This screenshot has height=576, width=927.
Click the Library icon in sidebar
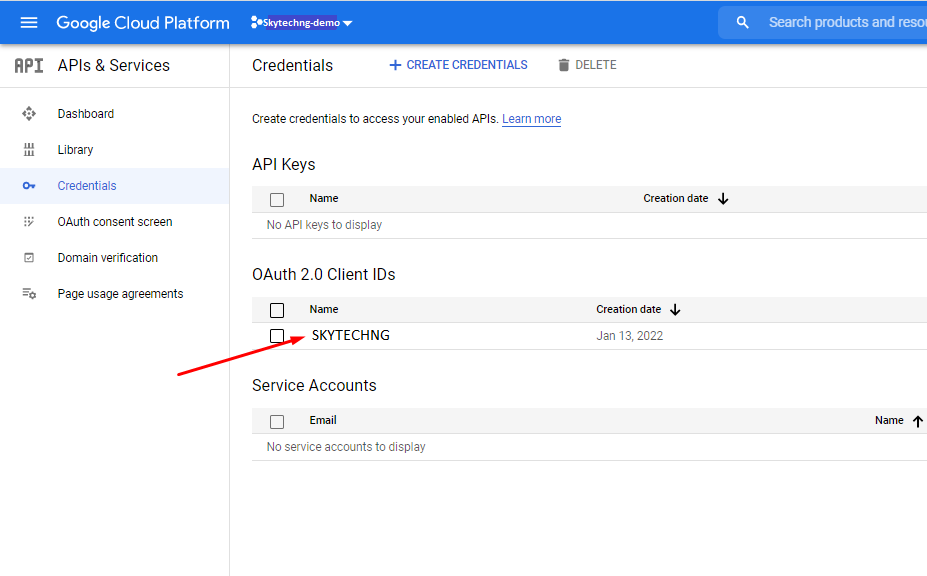29,150
